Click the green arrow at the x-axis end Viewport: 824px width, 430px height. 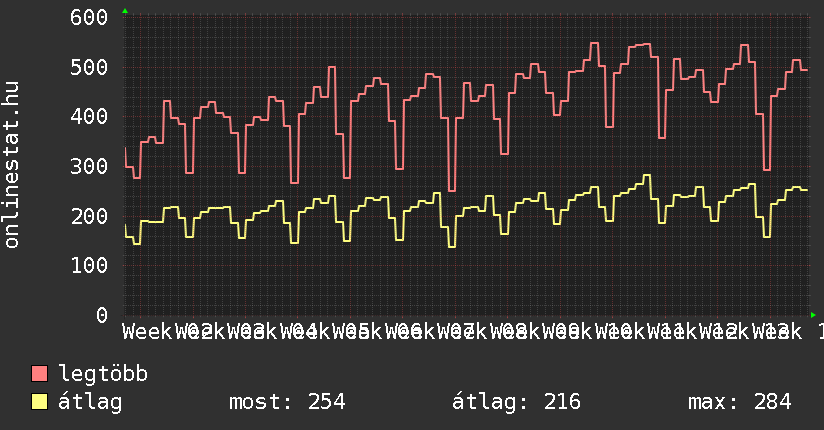814,315
